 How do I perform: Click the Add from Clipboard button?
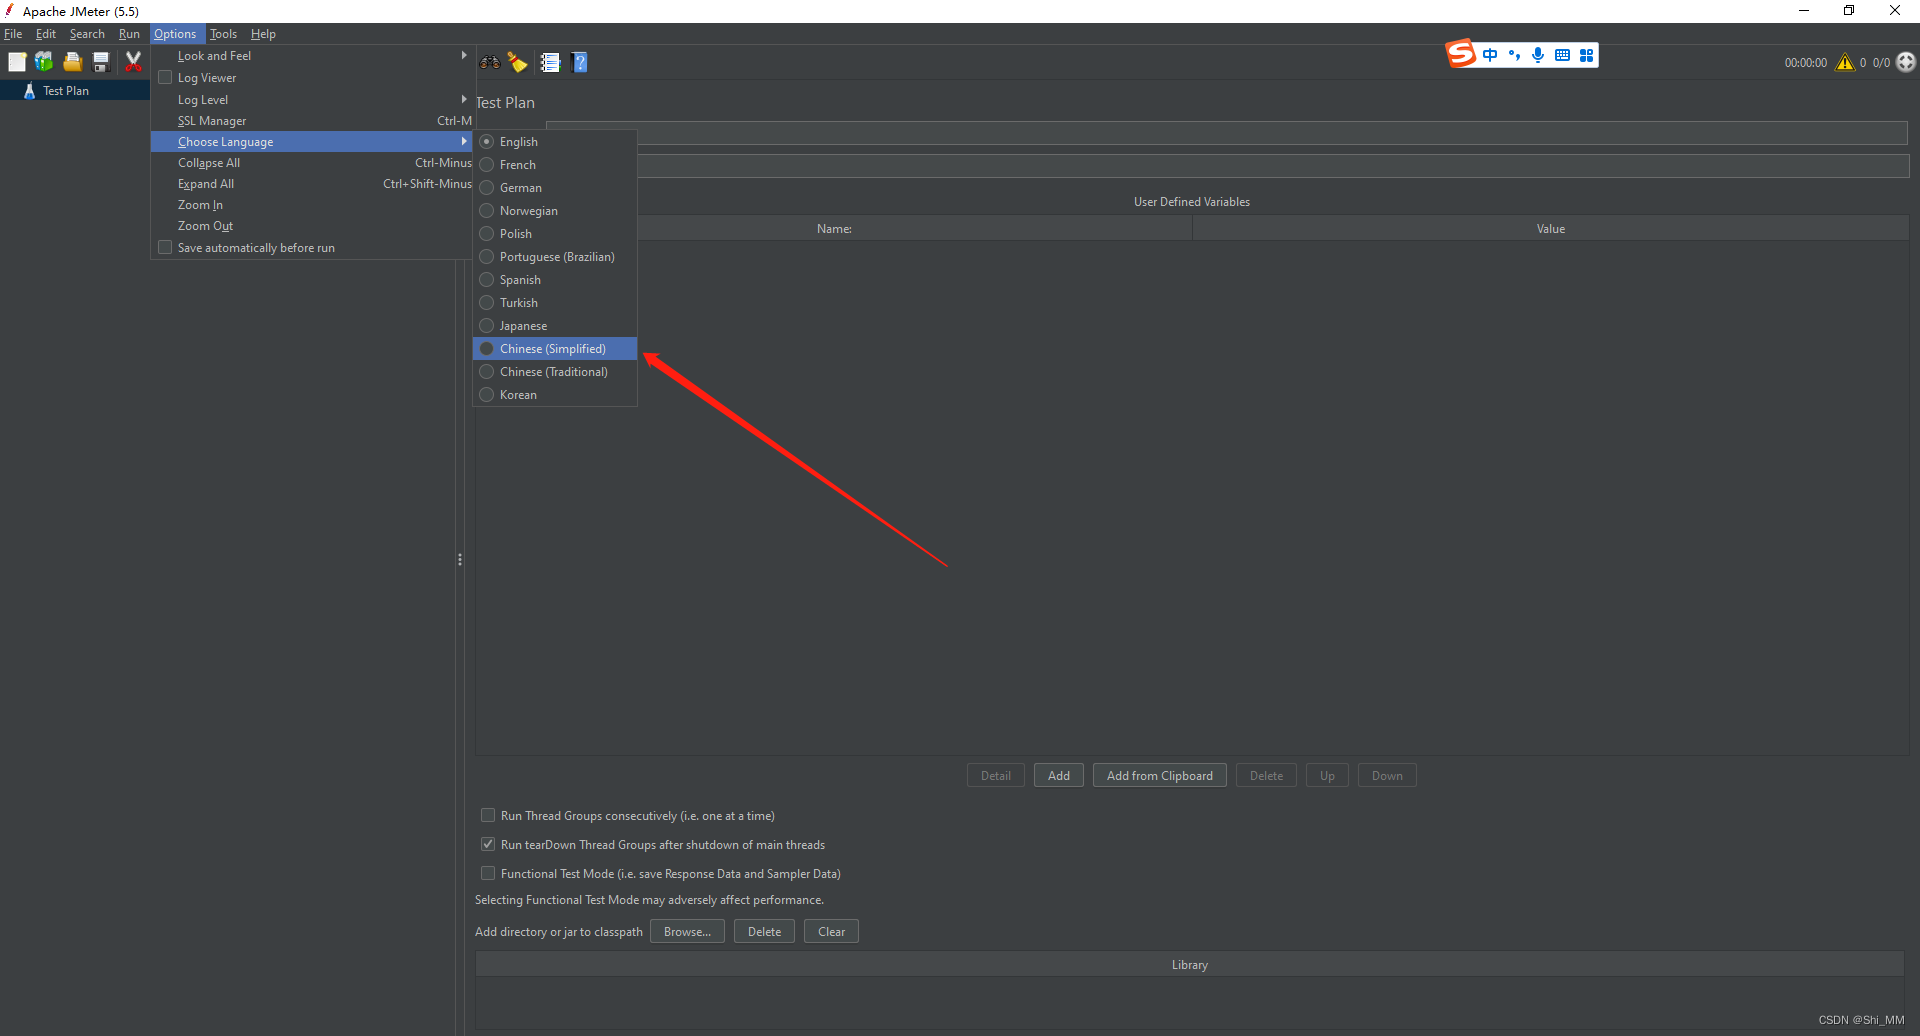(1159, 776)
